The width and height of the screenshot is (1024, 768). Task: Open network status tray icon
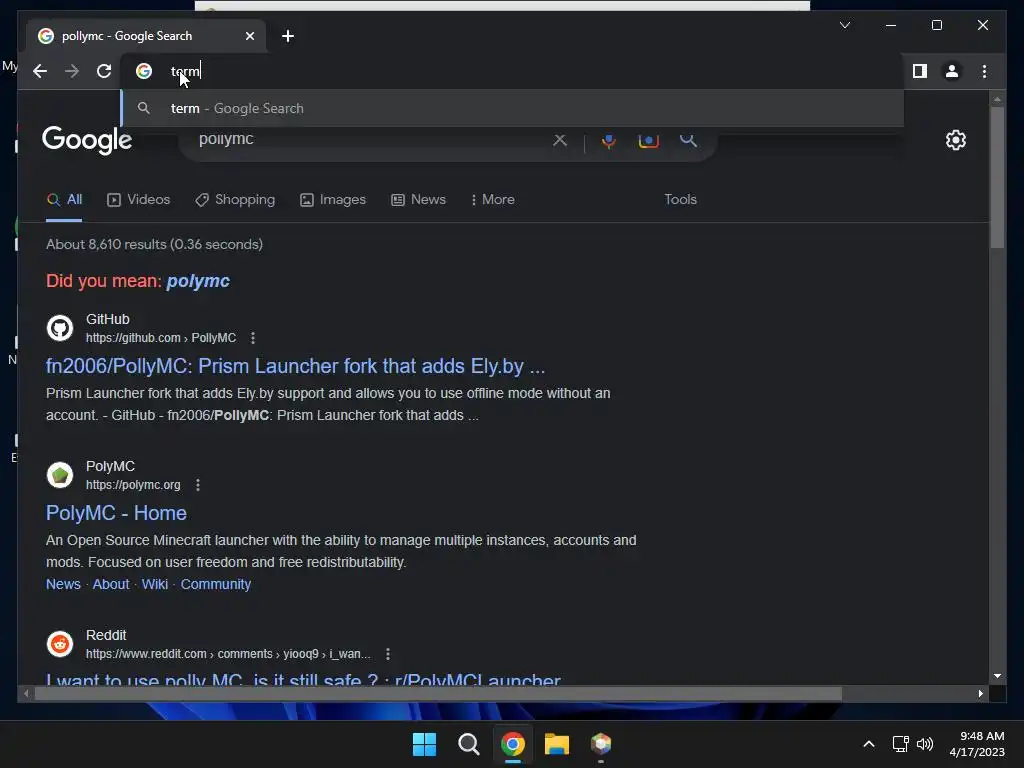[x=901, y=744]
